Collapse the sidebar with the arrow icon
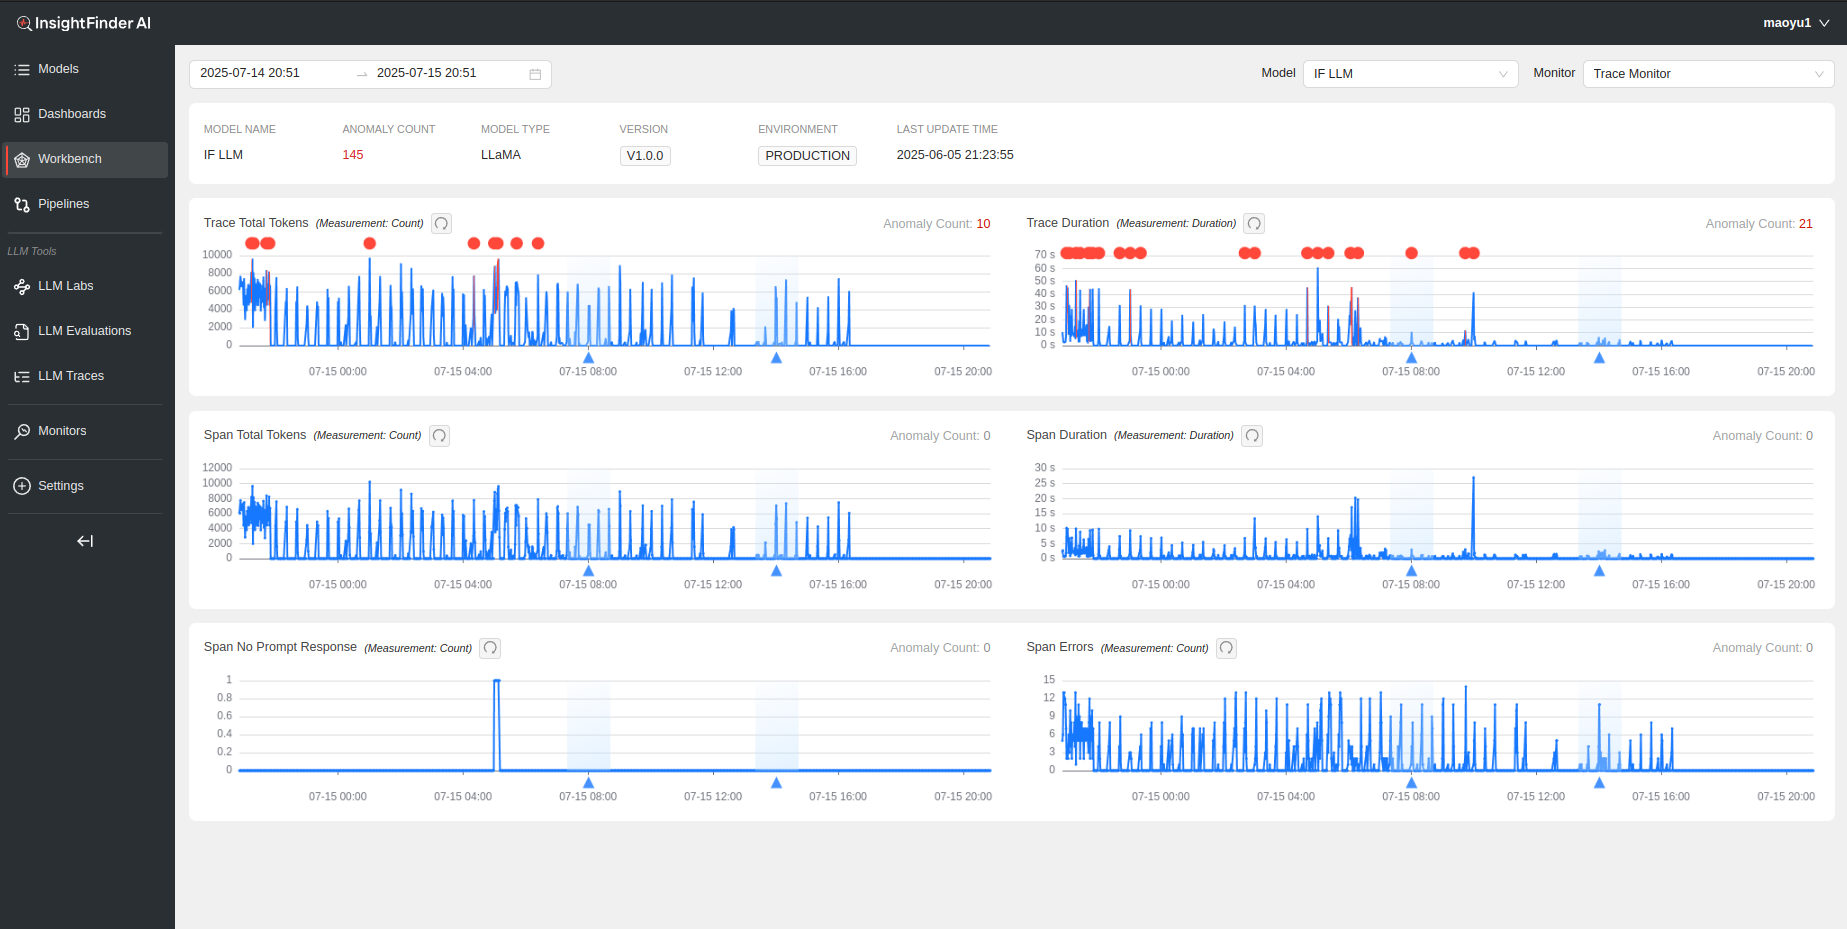The image size is (1847, 929). [x=85, y=541]
